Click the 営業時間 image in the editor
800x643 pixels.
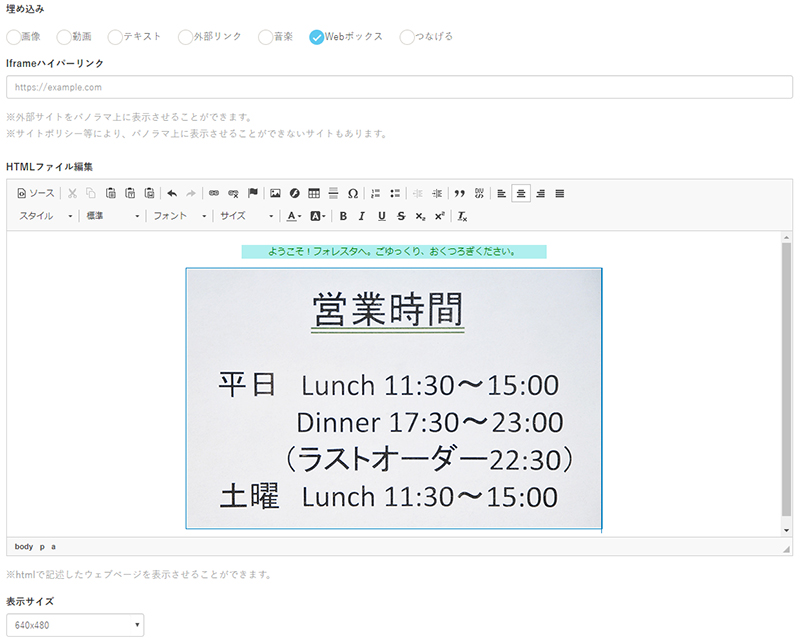[x=393, y=398]
